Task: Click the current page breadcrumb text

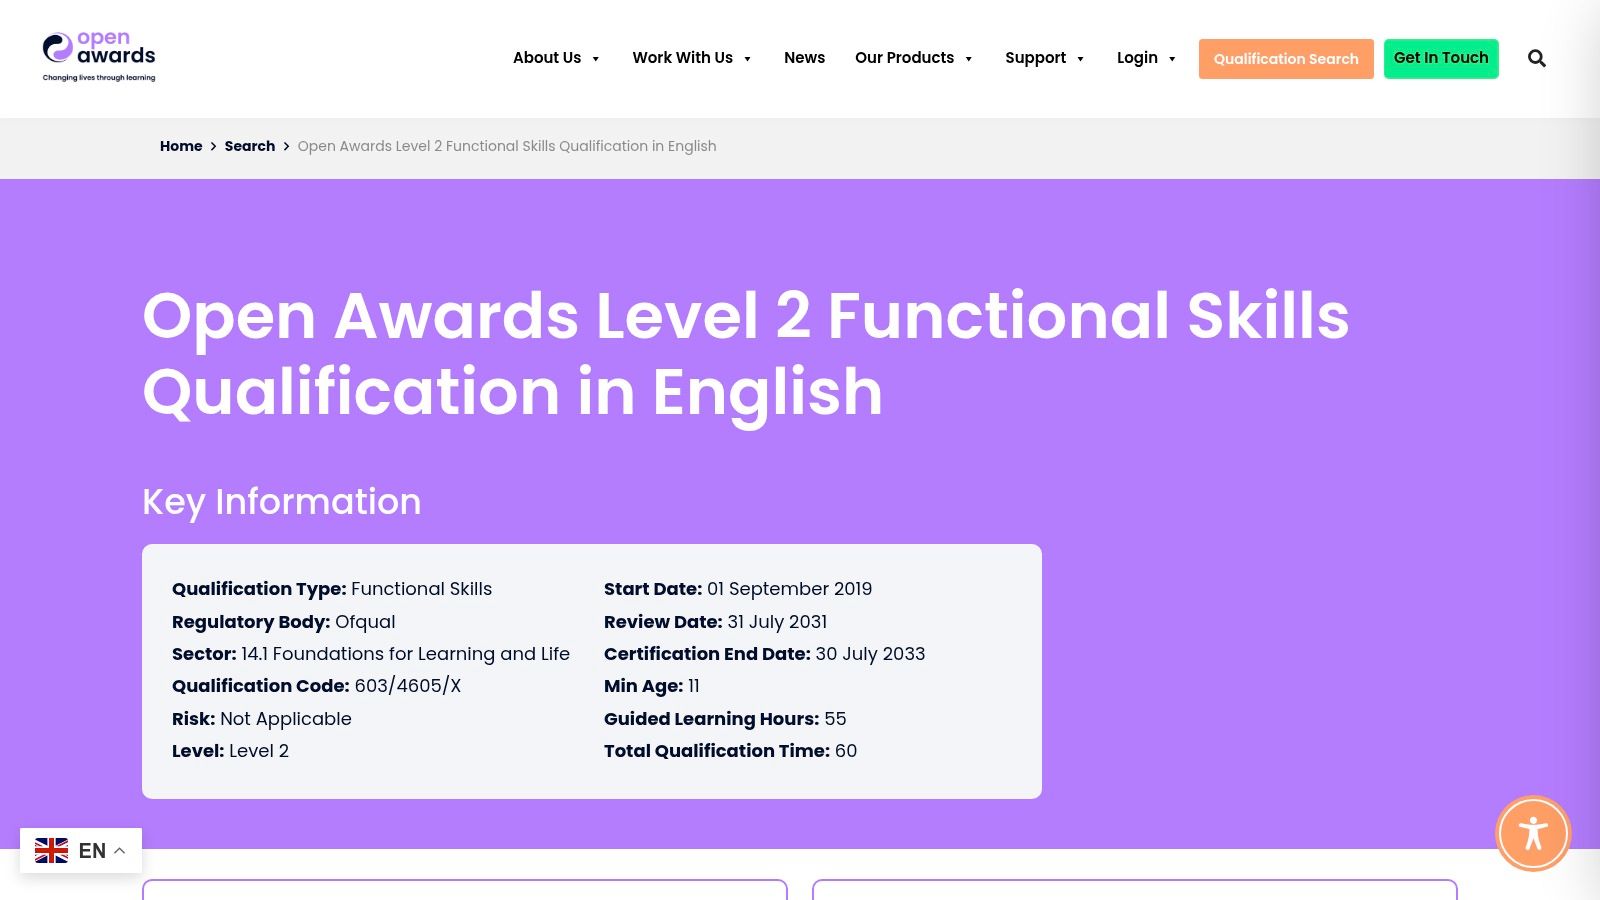Action: point(507,146)
